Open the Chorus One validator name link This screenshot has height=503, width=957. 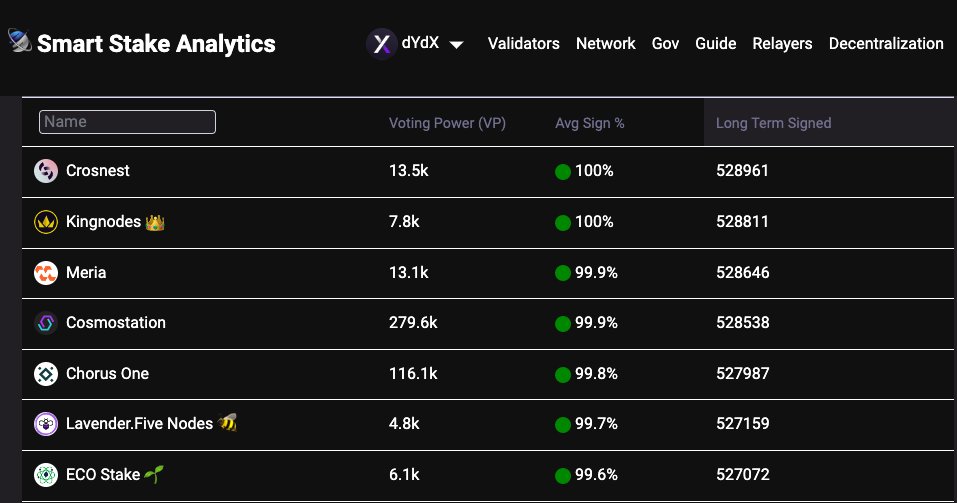(x=107, y=373)
